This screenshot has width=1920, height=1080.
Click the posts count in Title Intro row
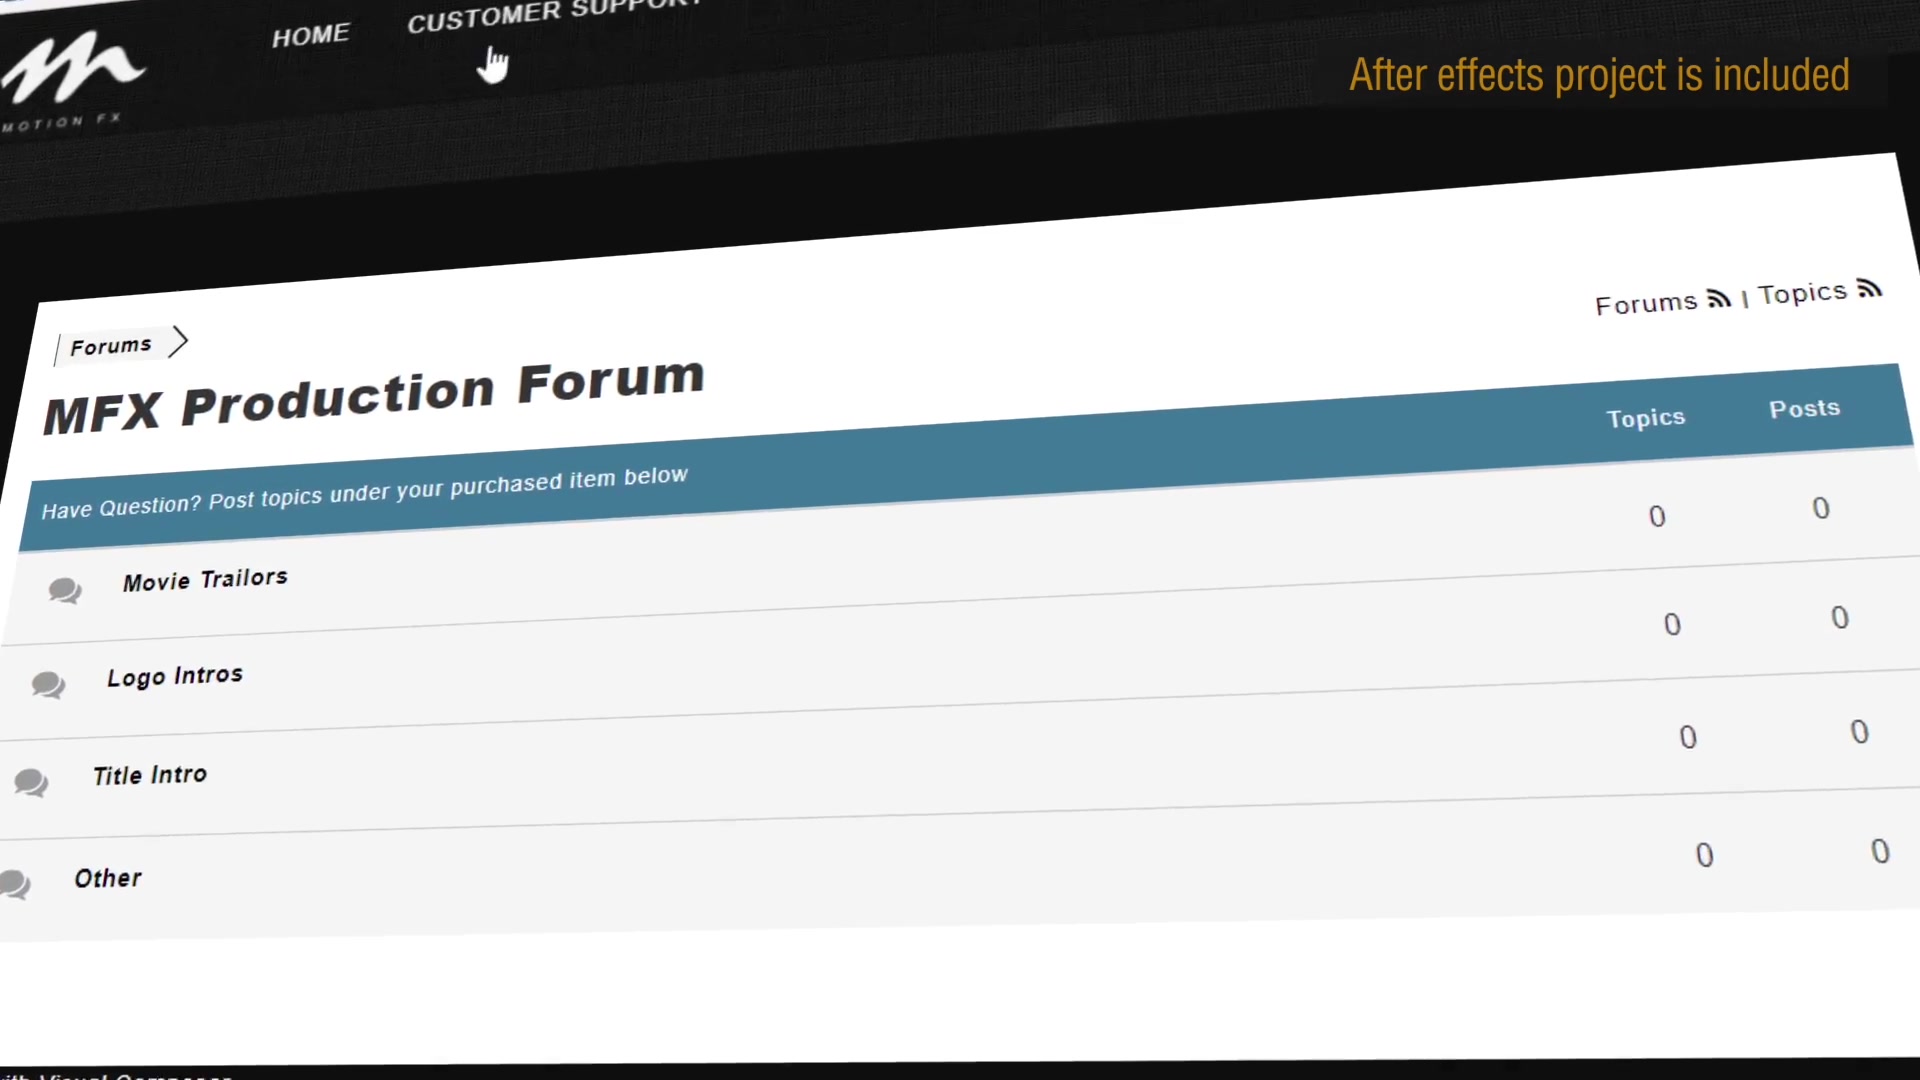click(1859, 731)
